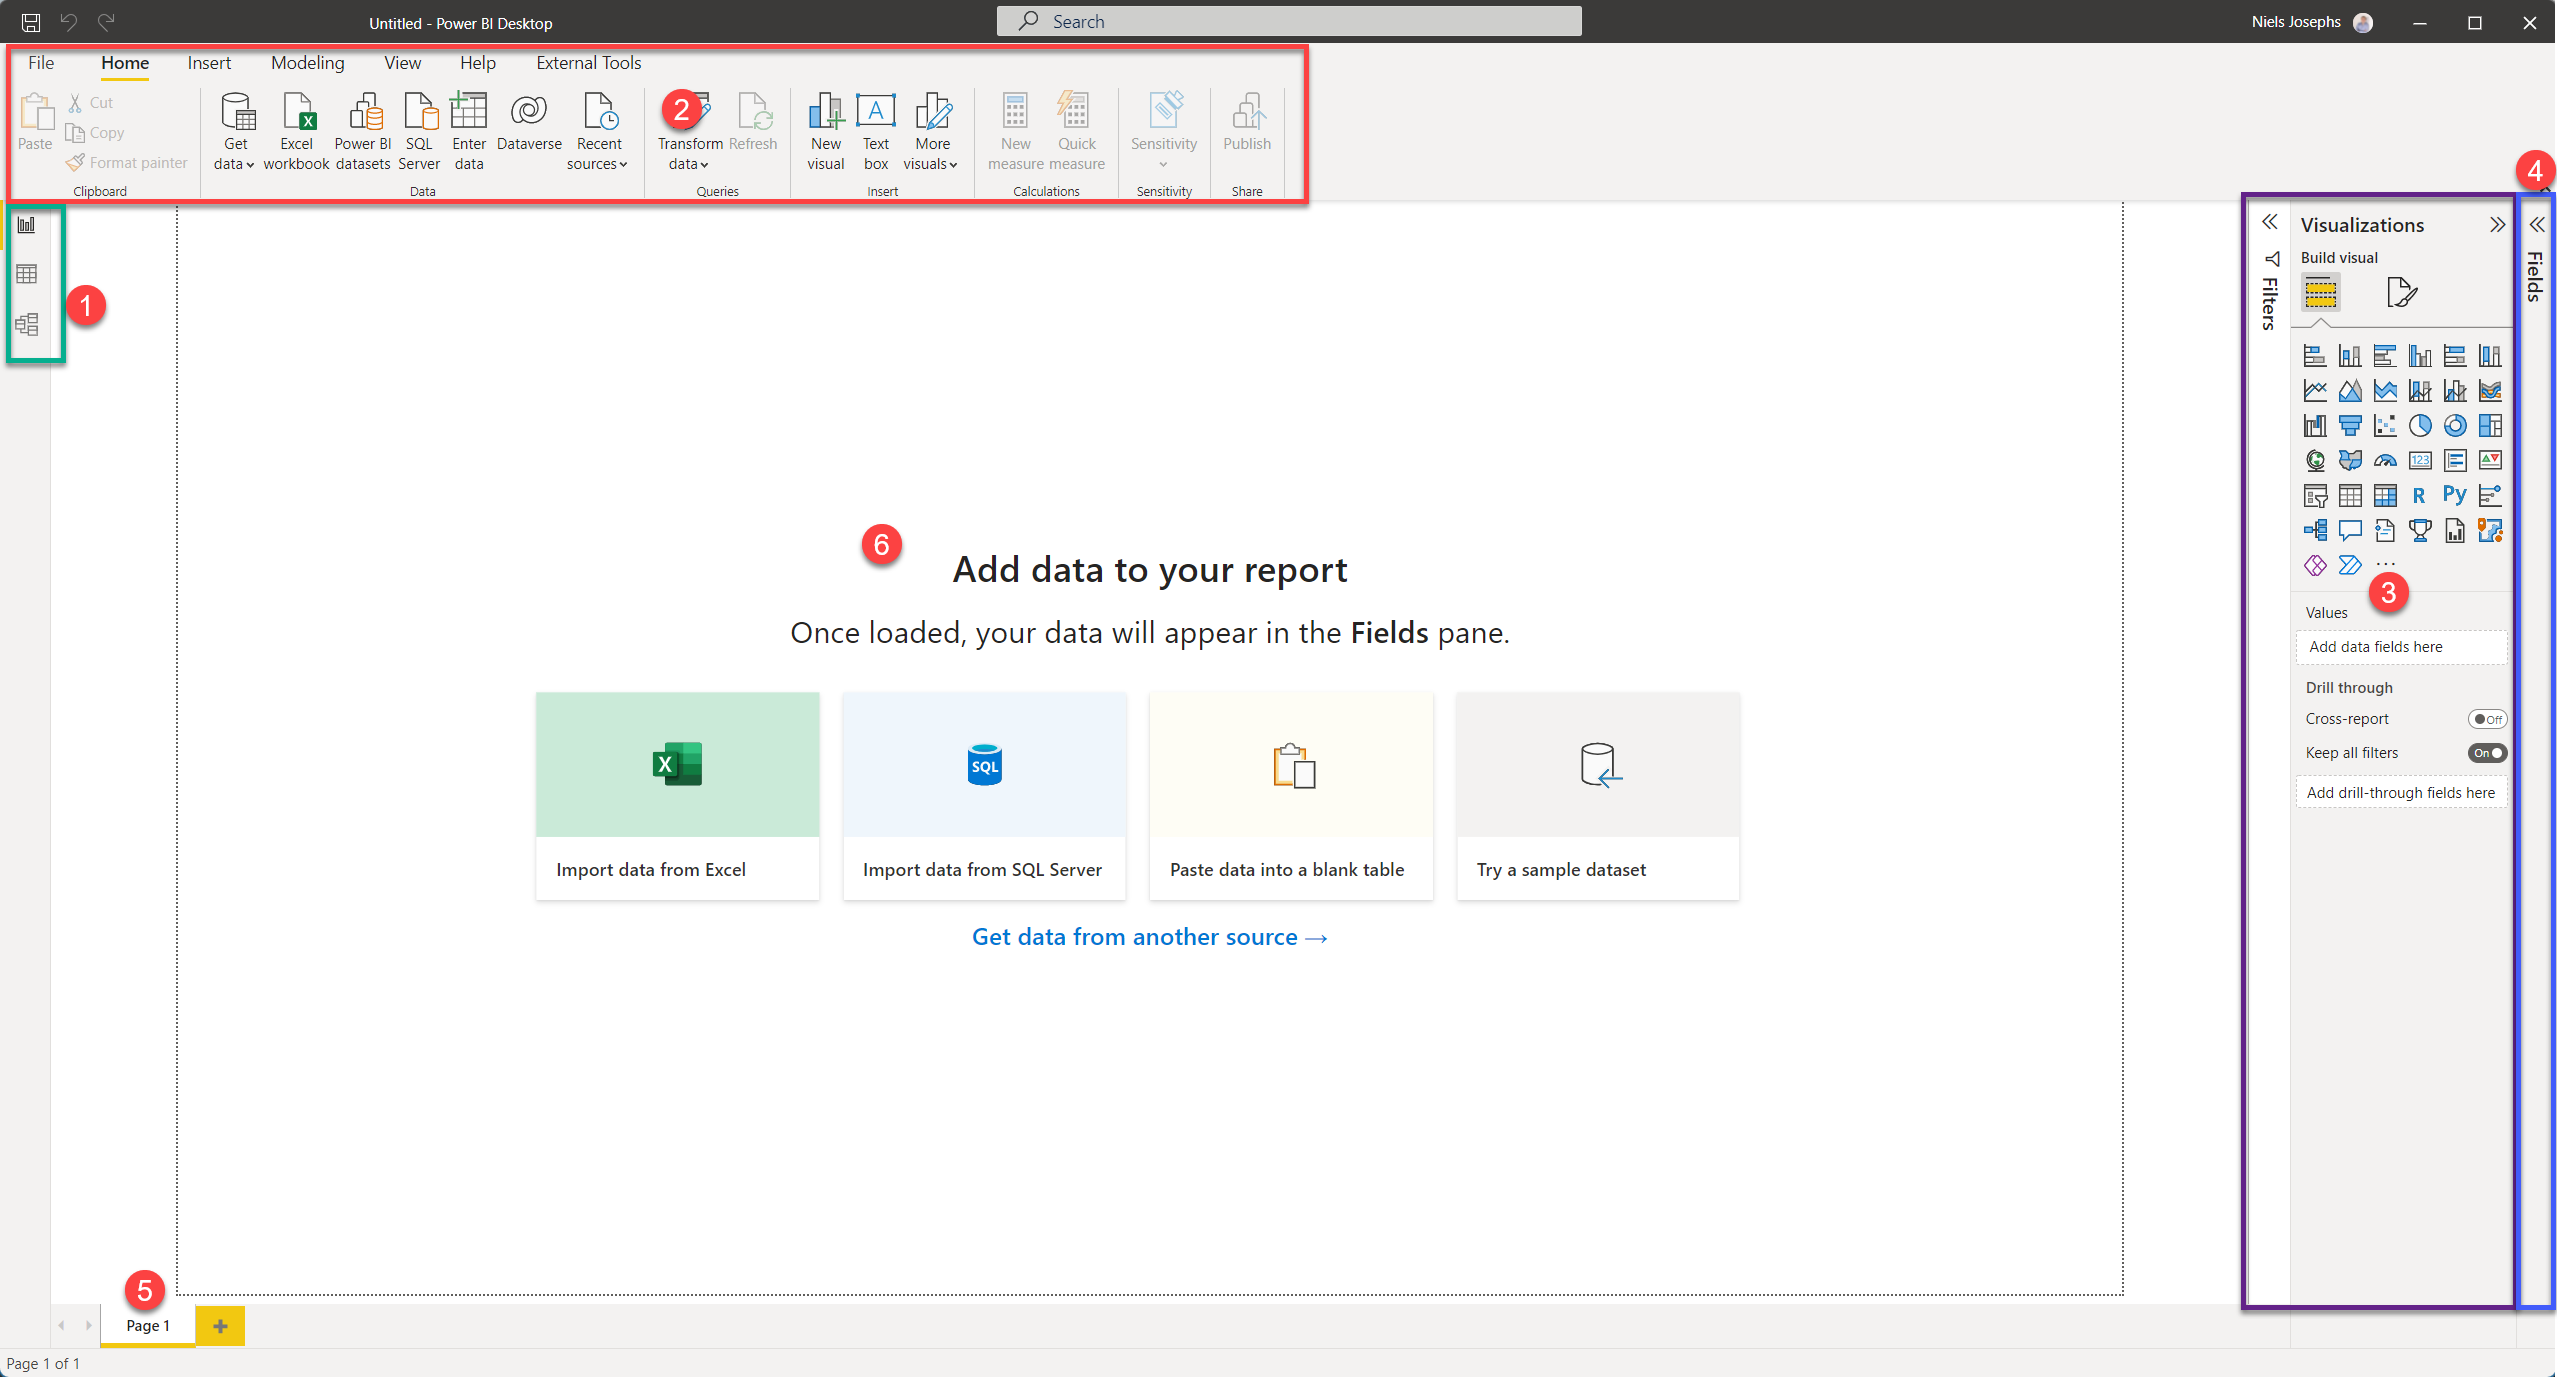
Task: Select the Funnel chart visualization
Action: click(2350, 426)
